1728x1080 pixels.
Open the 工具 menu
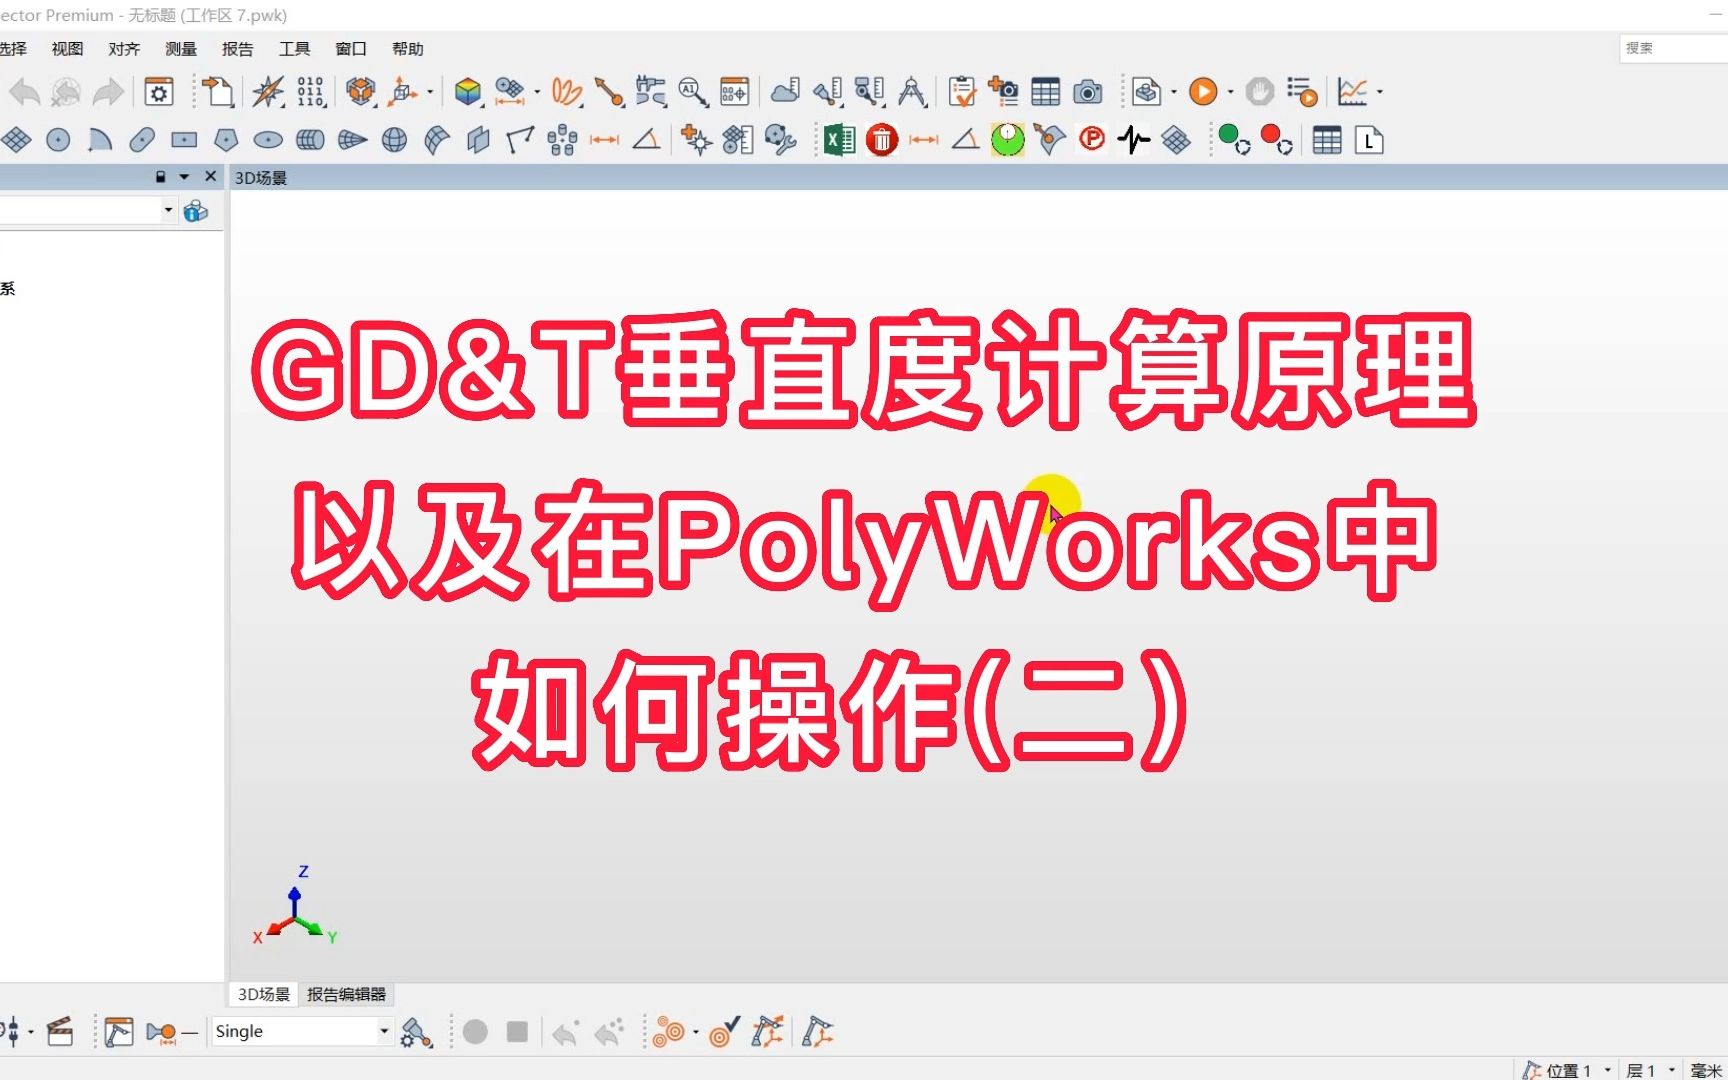pyautogui.click(x=295, y=49)
